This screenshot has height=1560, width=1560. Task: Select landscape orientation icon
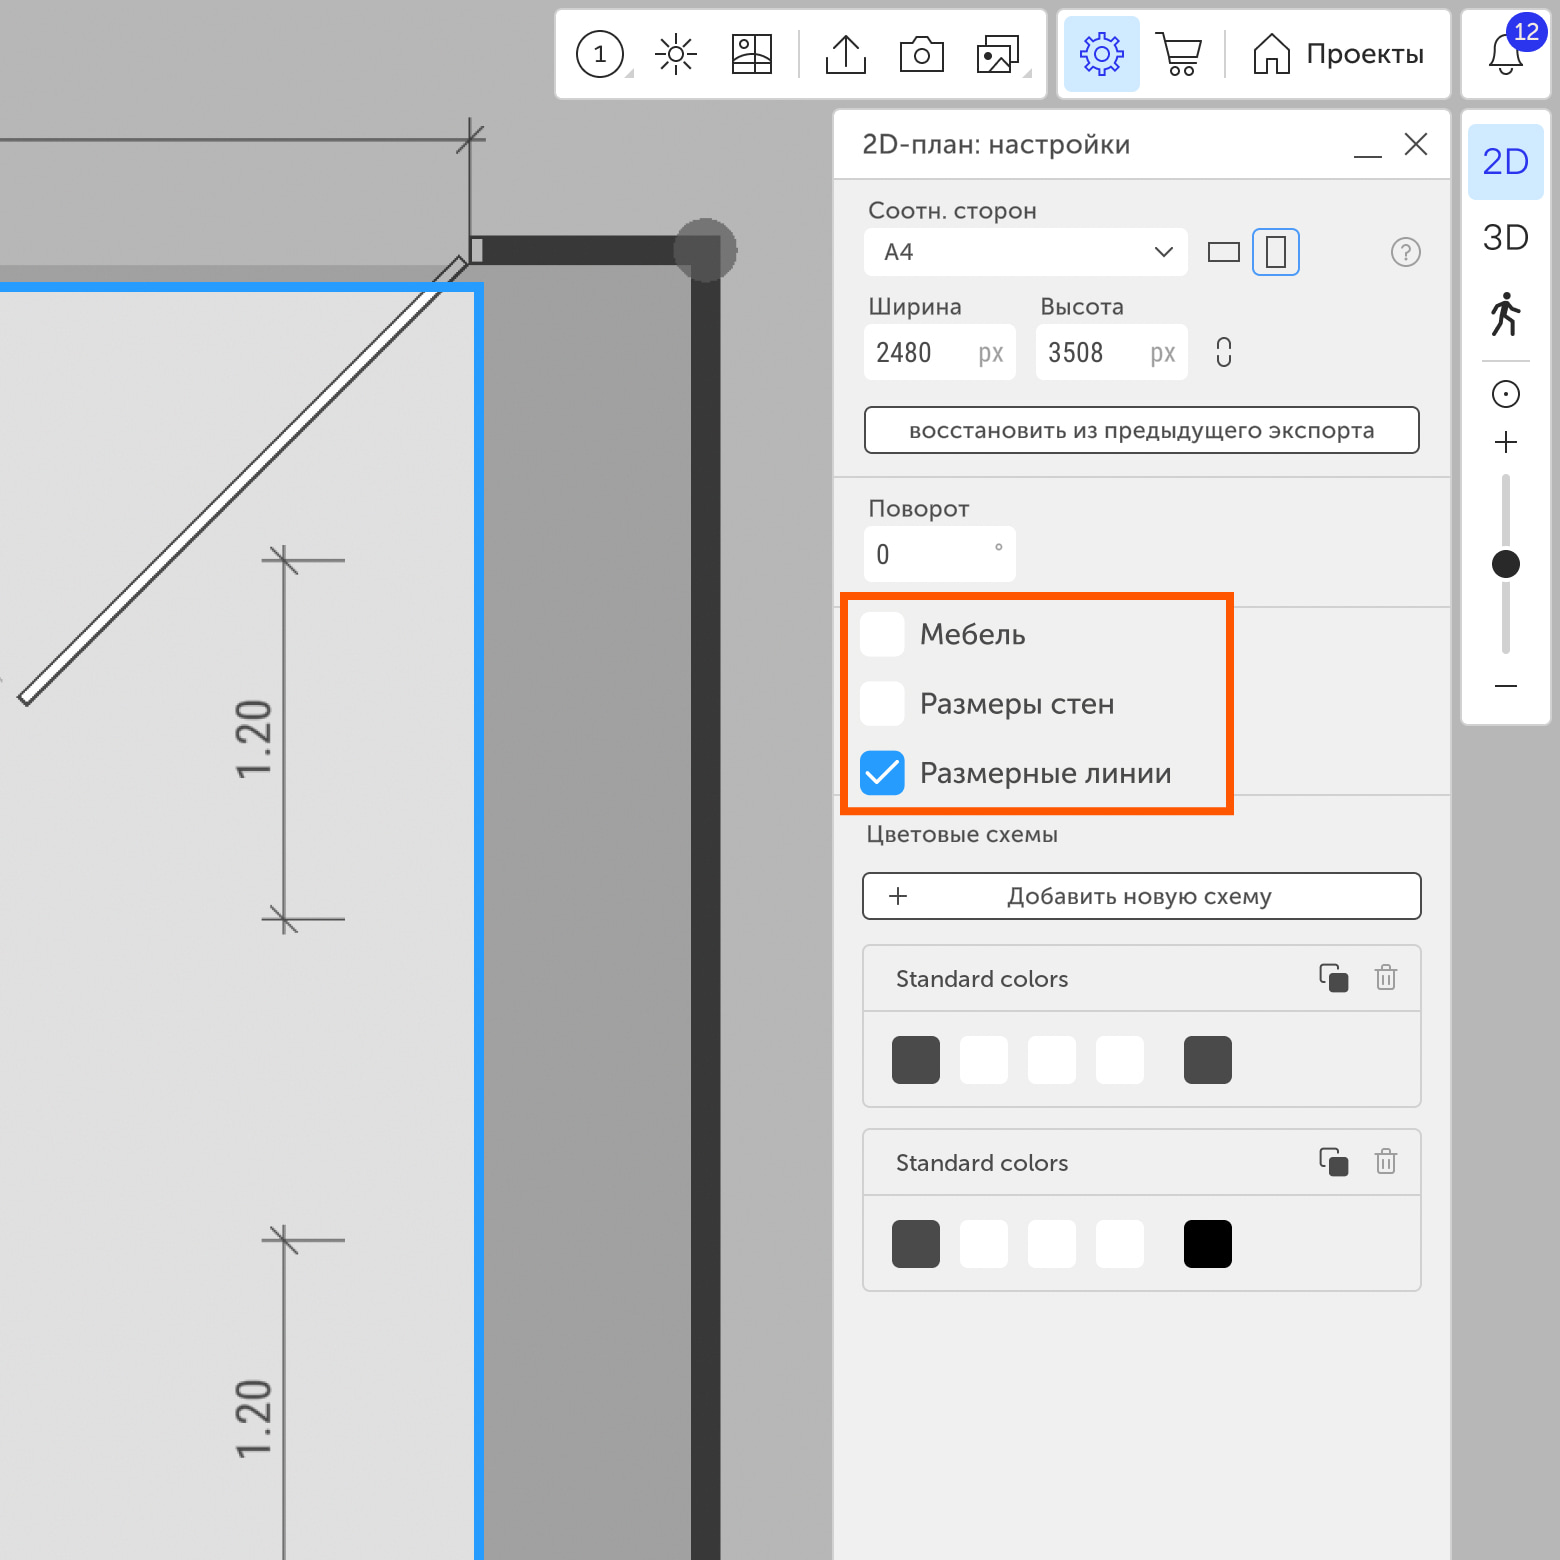coord(1223,252)
